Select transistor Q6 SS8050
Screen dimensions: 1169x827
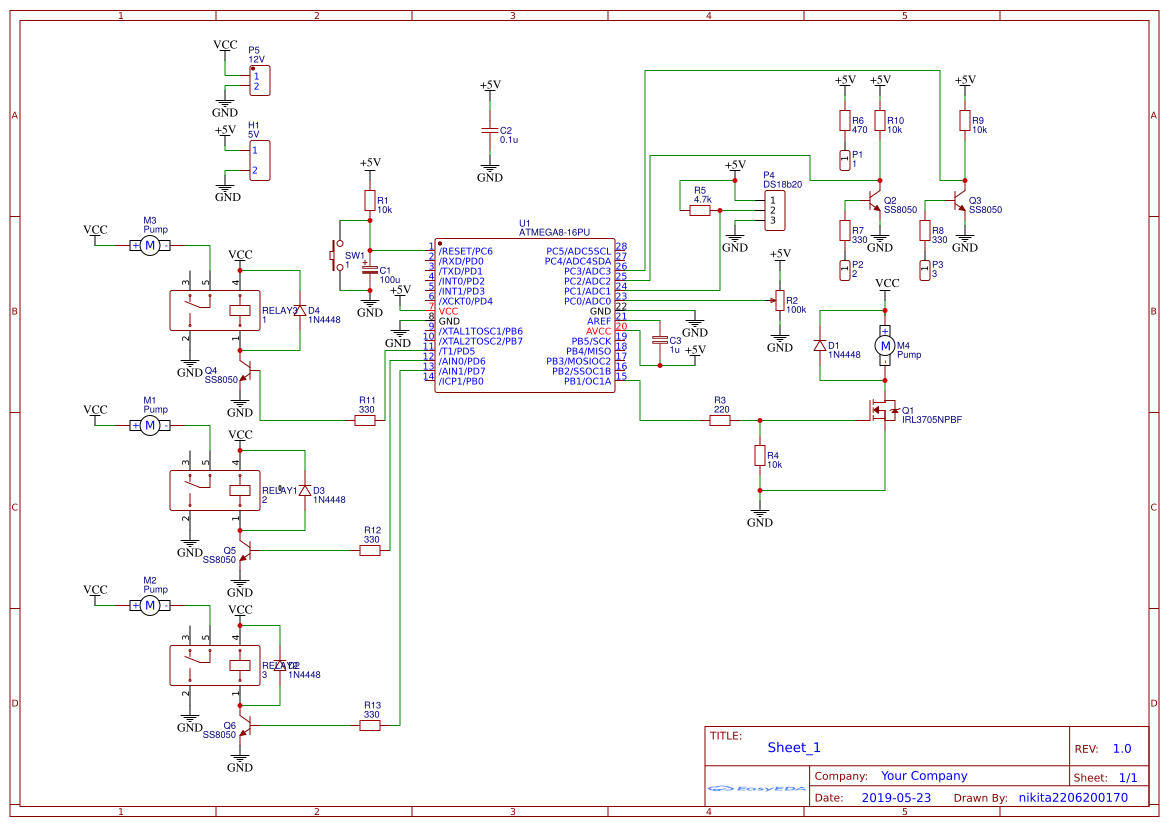coord(245,725)
